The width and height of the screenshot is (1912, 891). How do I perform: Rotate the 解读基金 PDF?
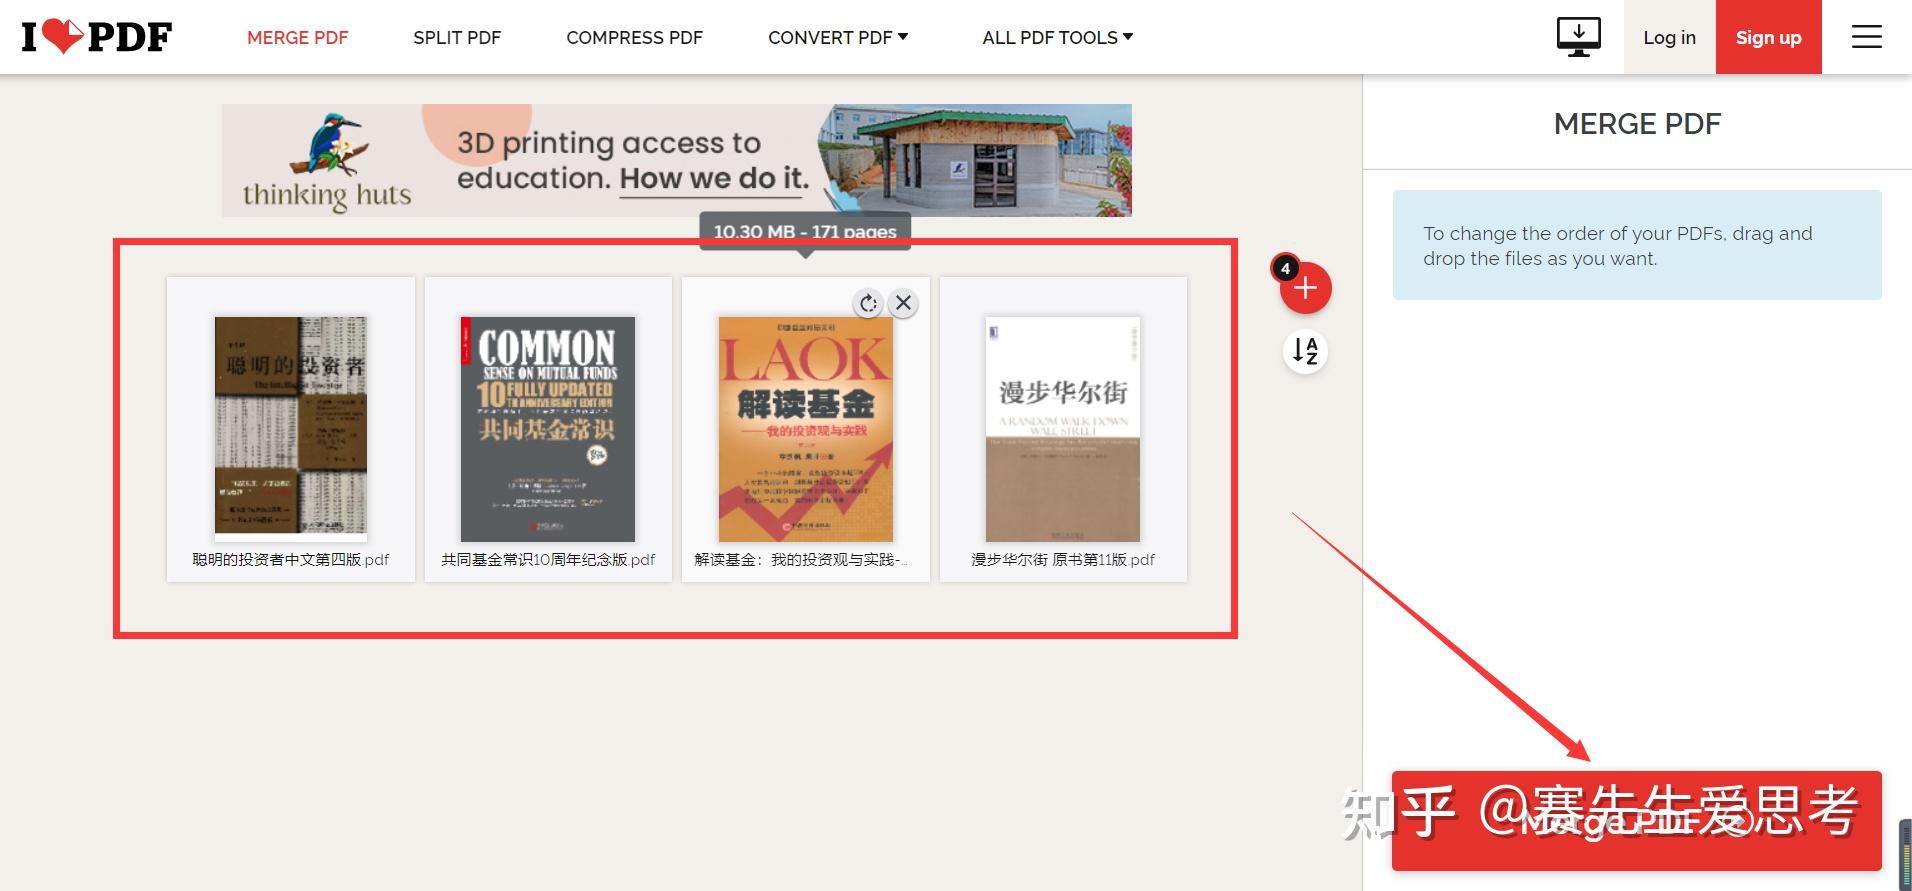click(x=868, y=303)
